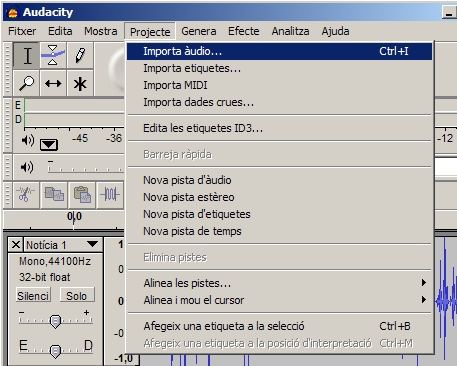Select the Zoom magnifier tool
This screenshot has width=457, height=366.
point(26,83)
